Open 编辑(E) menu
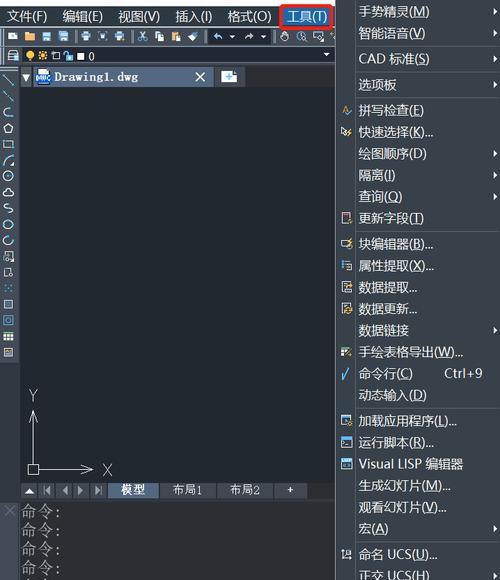 click(x=82, y=16)
